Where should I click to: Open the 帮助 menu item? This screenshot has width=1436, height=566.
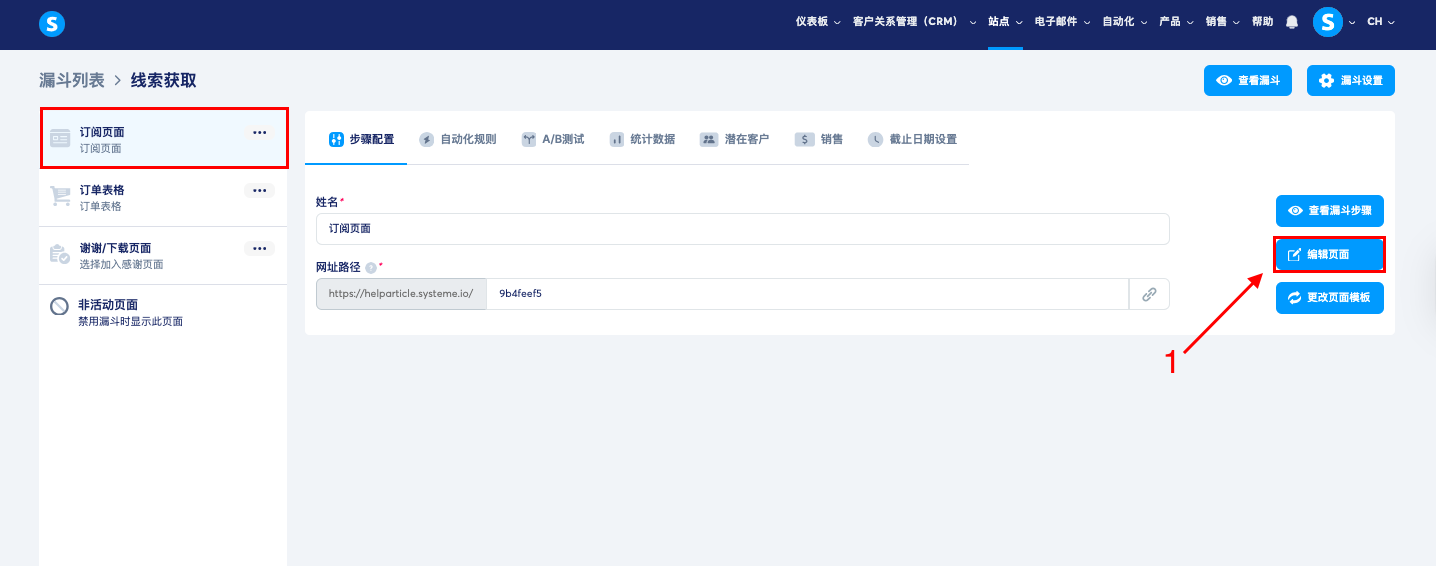pyautogui.click(x=1263, y=22)
